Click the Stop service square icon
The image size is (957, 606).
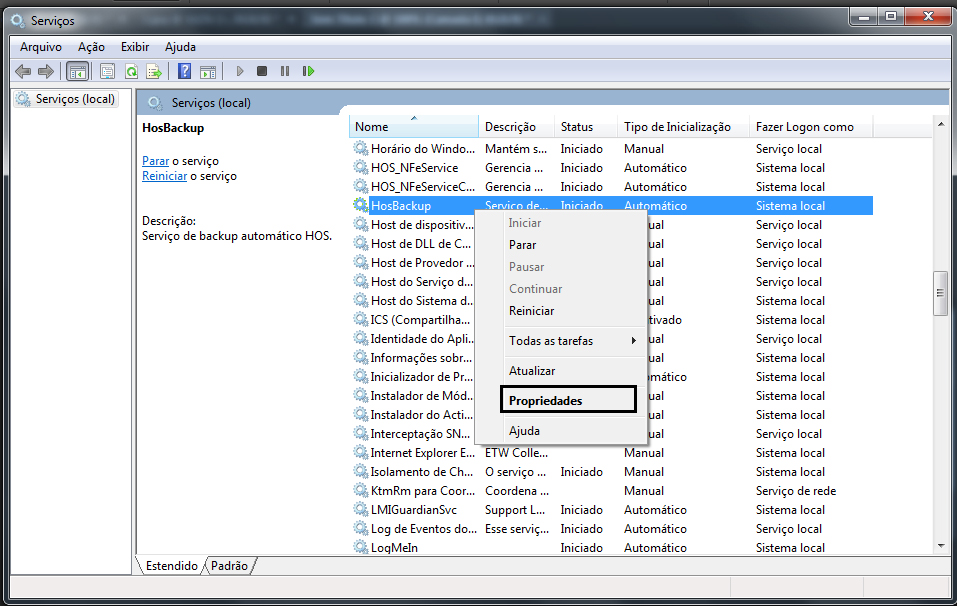262,71
